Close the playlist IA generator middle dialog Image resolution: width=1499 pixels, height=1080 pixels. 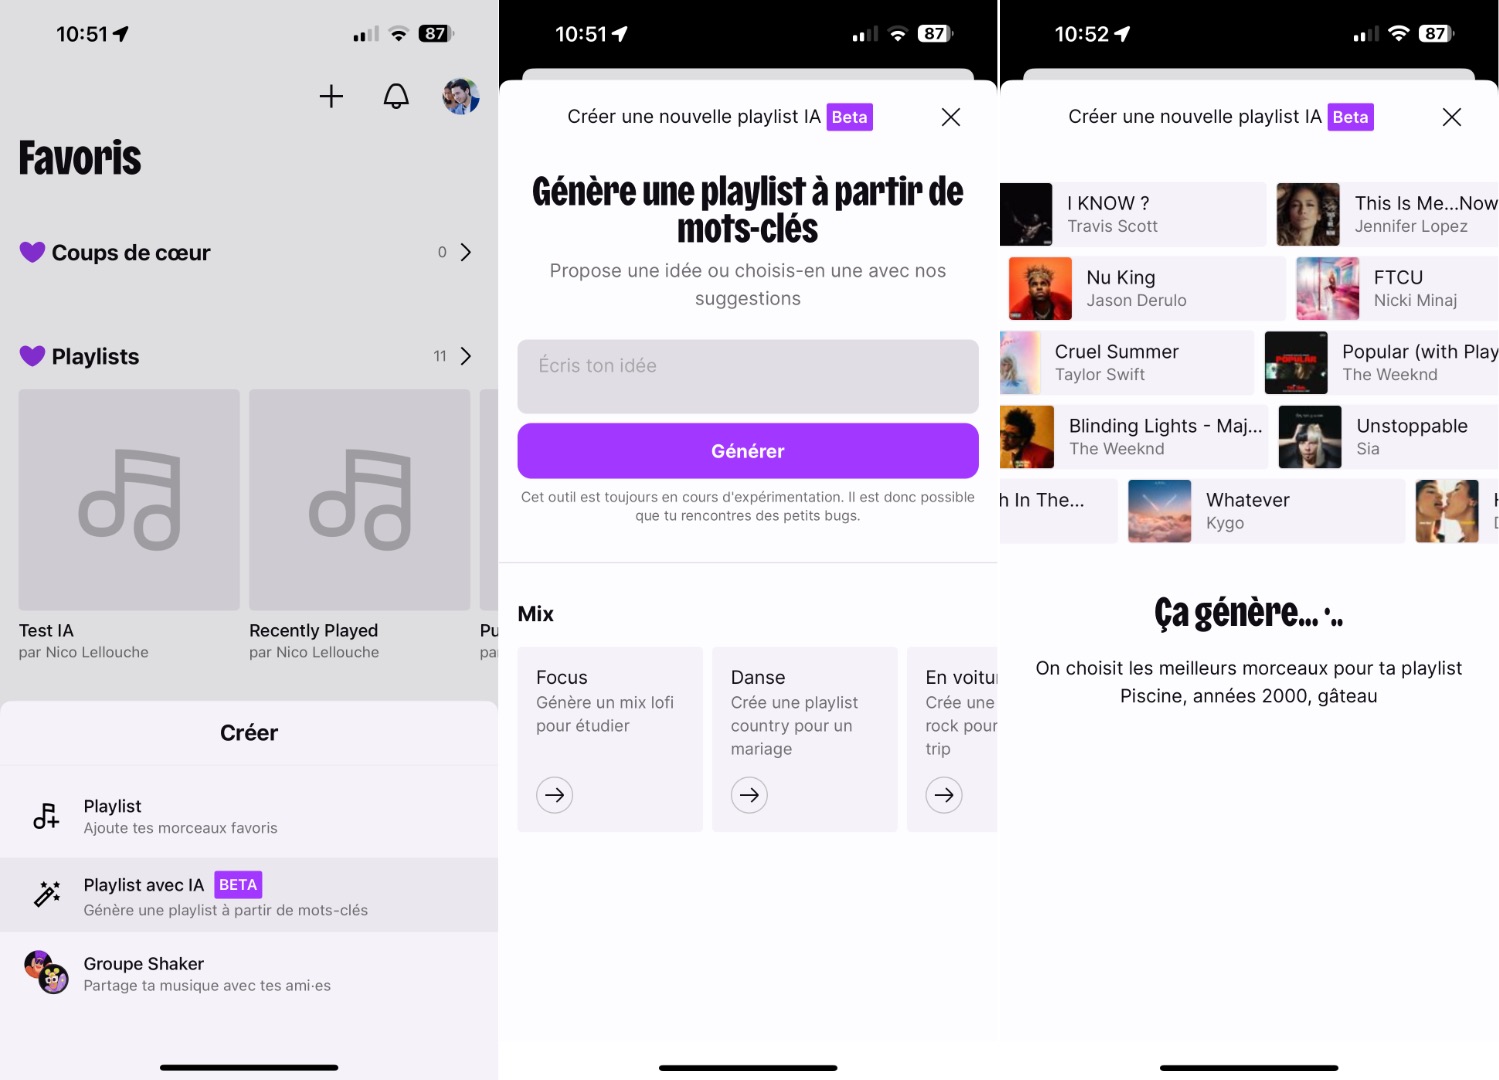click(x=951, y=117)
